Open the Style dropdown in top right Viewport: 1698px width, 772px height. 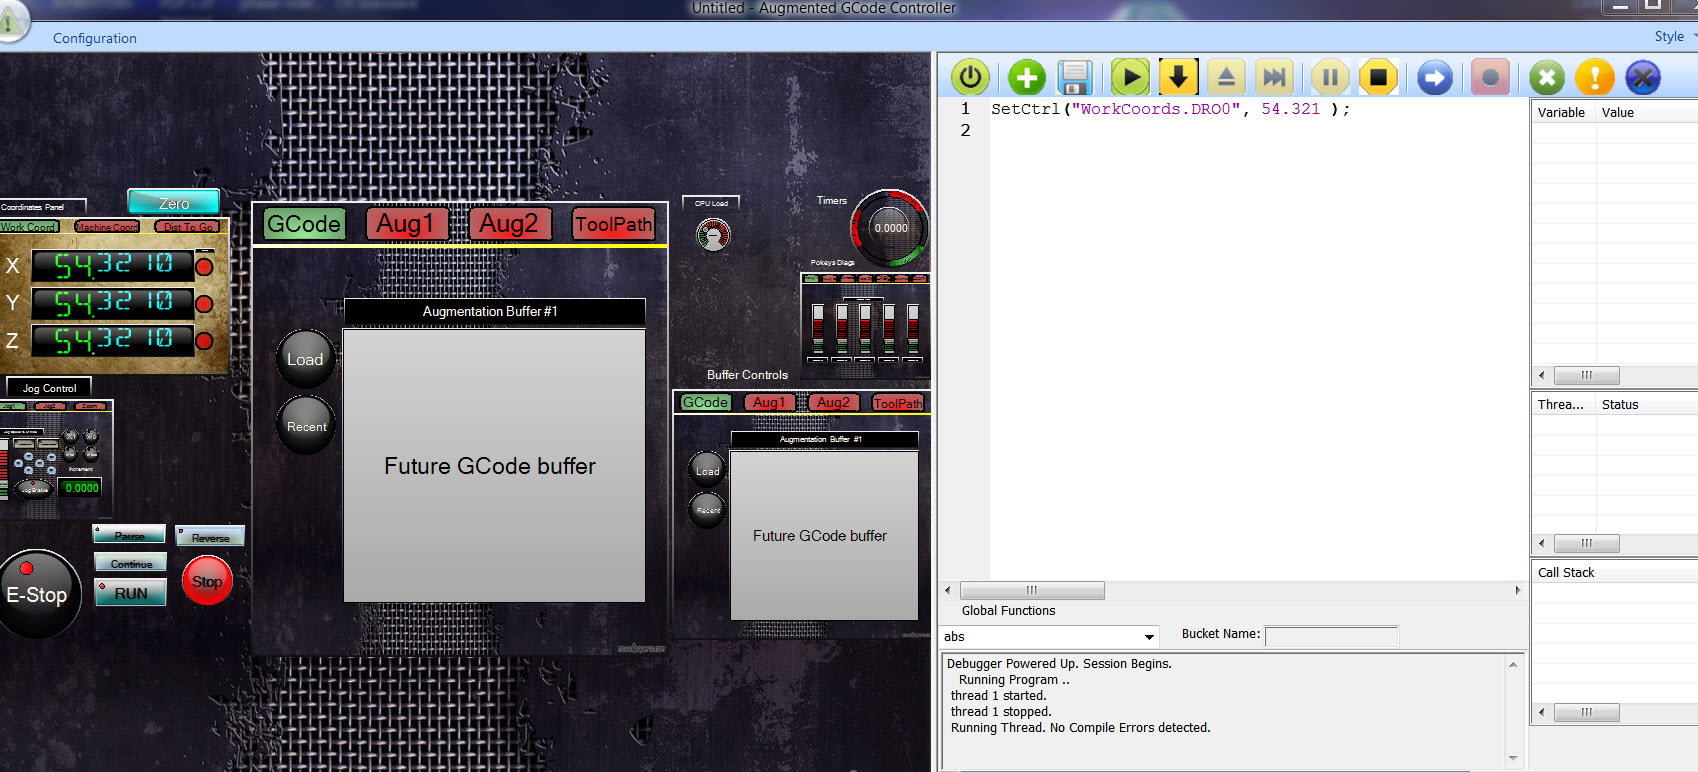click(x=1673, y=36)
